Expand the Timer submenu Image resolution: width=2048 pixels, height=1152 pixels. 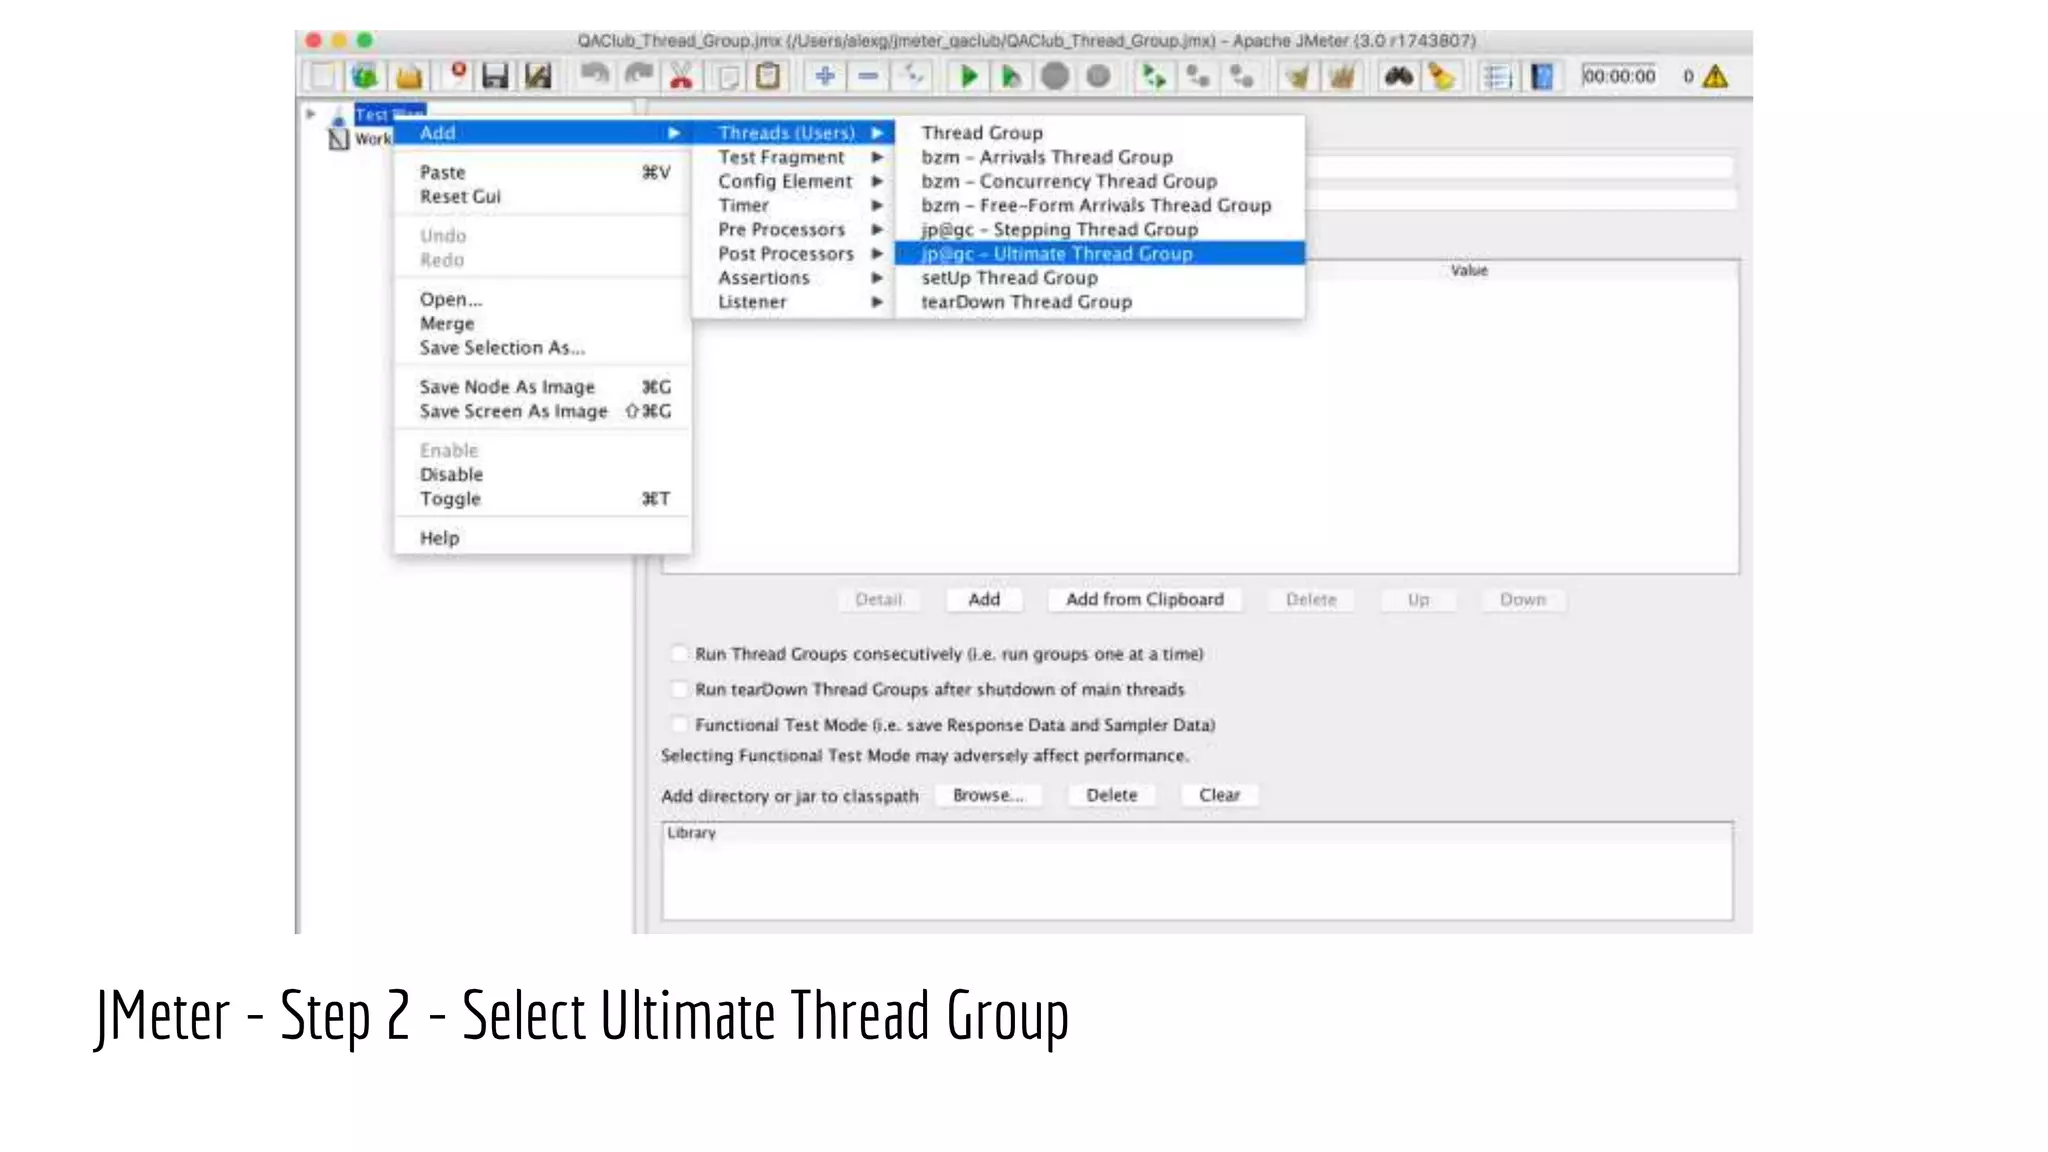pyautogui.click(x=793, y=205)
